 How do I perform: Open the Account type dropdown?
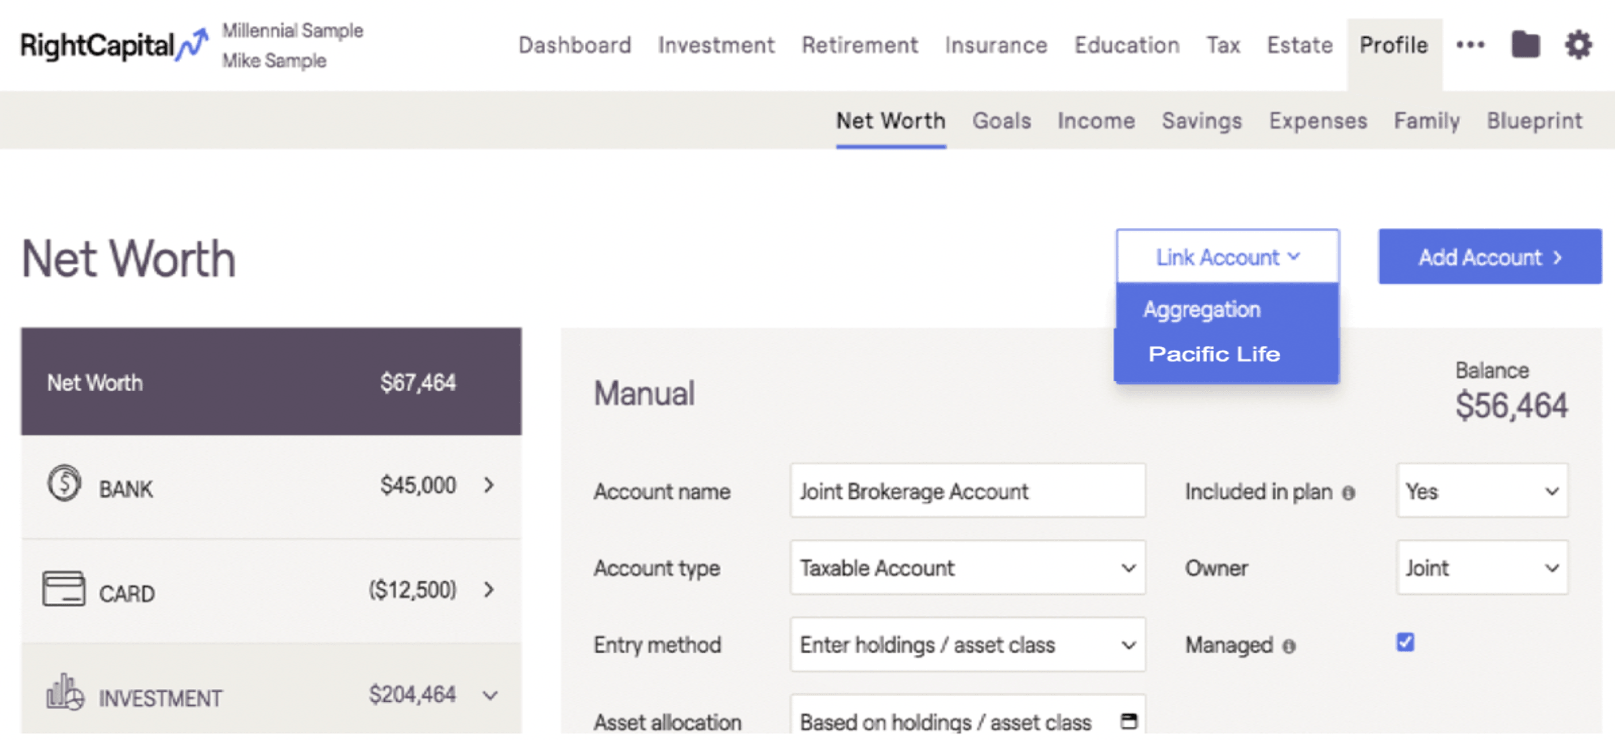tap(967, 568)
